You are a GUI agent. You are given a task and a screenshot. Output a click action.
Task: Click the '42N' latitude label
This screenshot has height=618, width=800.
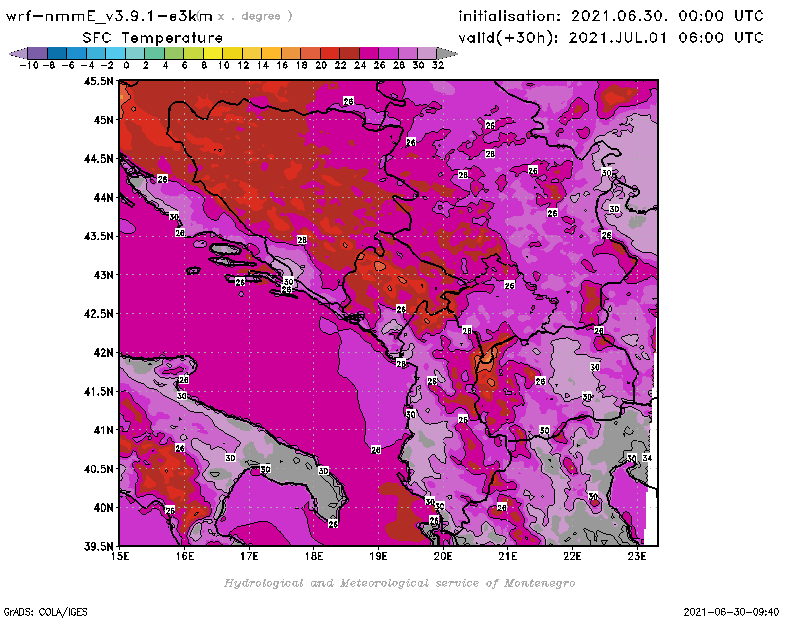(x=104, y=353)
